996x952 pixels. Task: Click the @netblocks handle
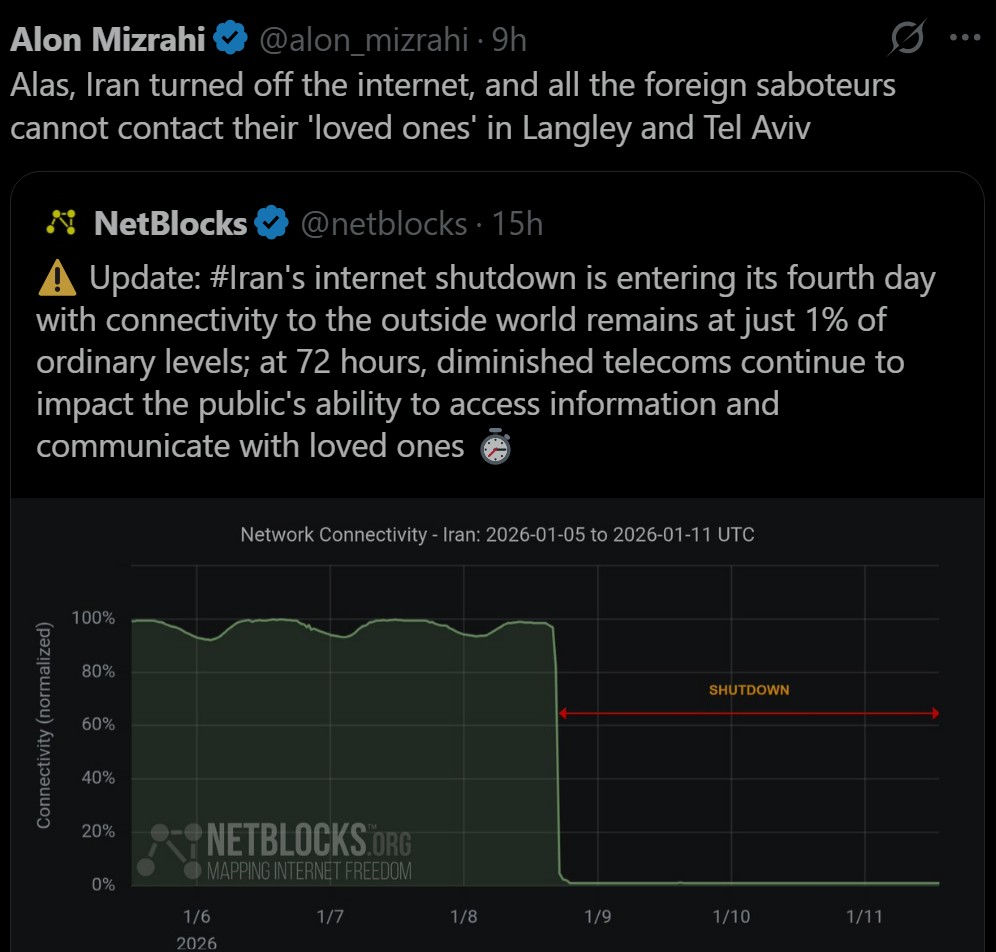383,223
